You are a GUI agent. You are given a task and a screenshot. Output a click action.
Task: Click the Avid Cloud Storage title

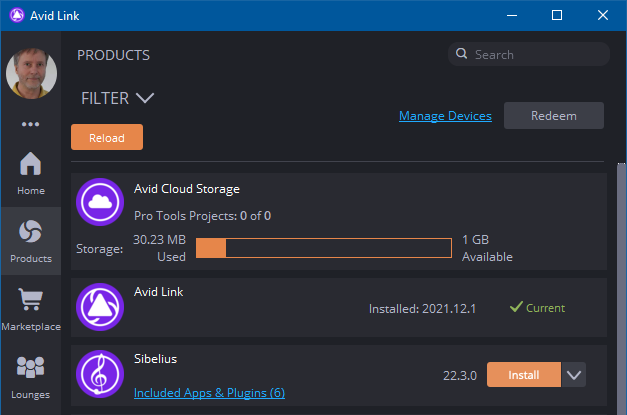click(187, 189)
